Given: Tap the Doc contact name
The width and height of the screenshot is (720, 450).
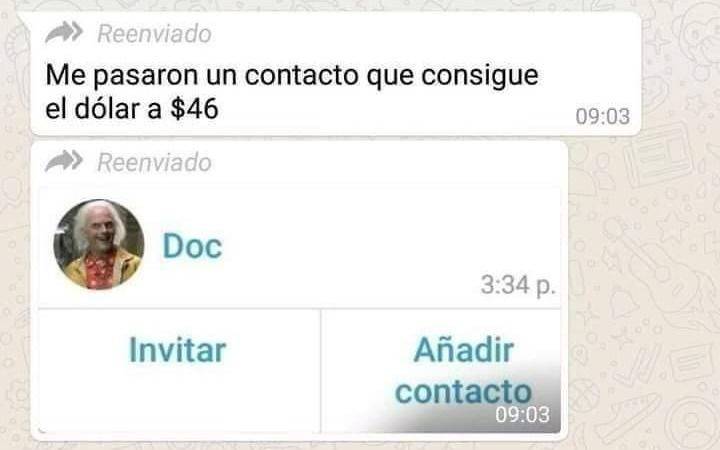Looking at the screenshot, I should (192, 246).
